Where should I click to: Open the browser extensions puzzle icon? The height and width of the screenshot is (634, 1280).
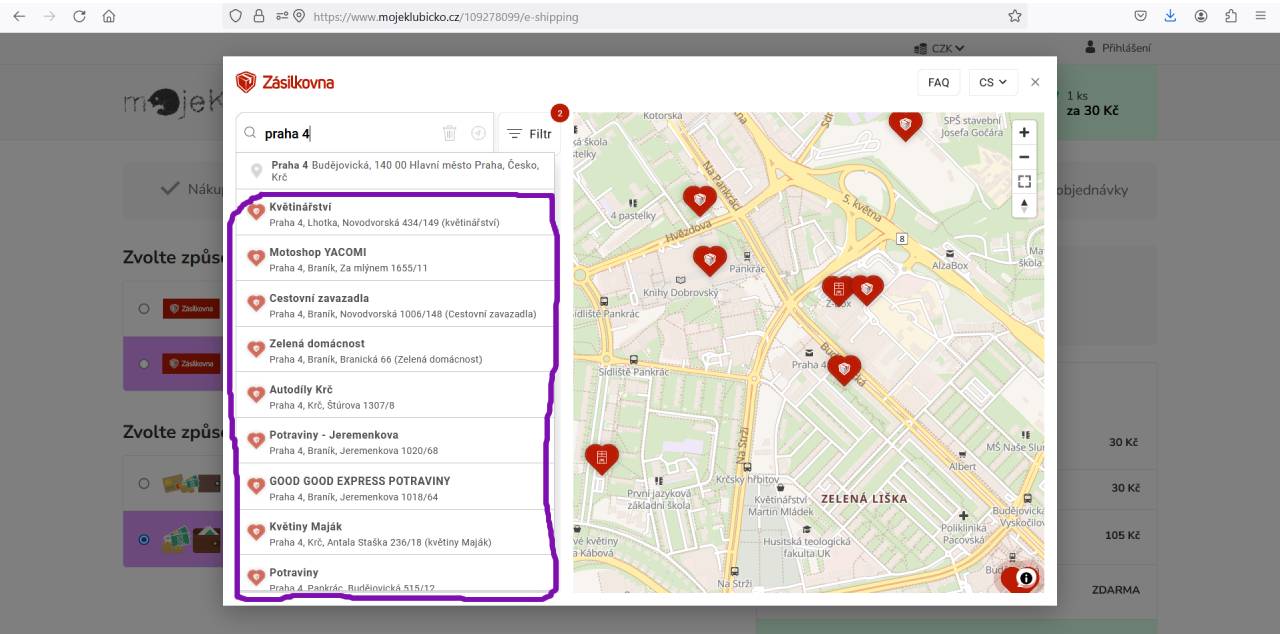[x=1231, y=16]
